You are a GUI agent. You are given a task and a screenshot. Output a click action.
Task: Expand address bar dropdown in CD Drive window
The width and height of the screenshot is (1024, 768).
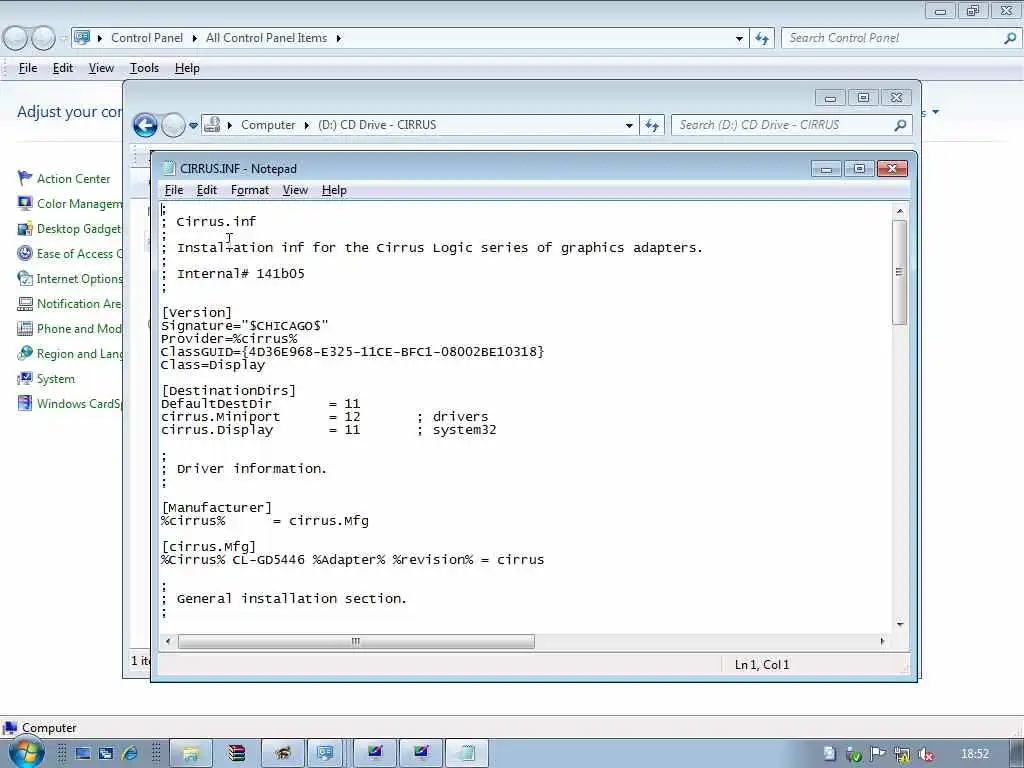point(629,125)
